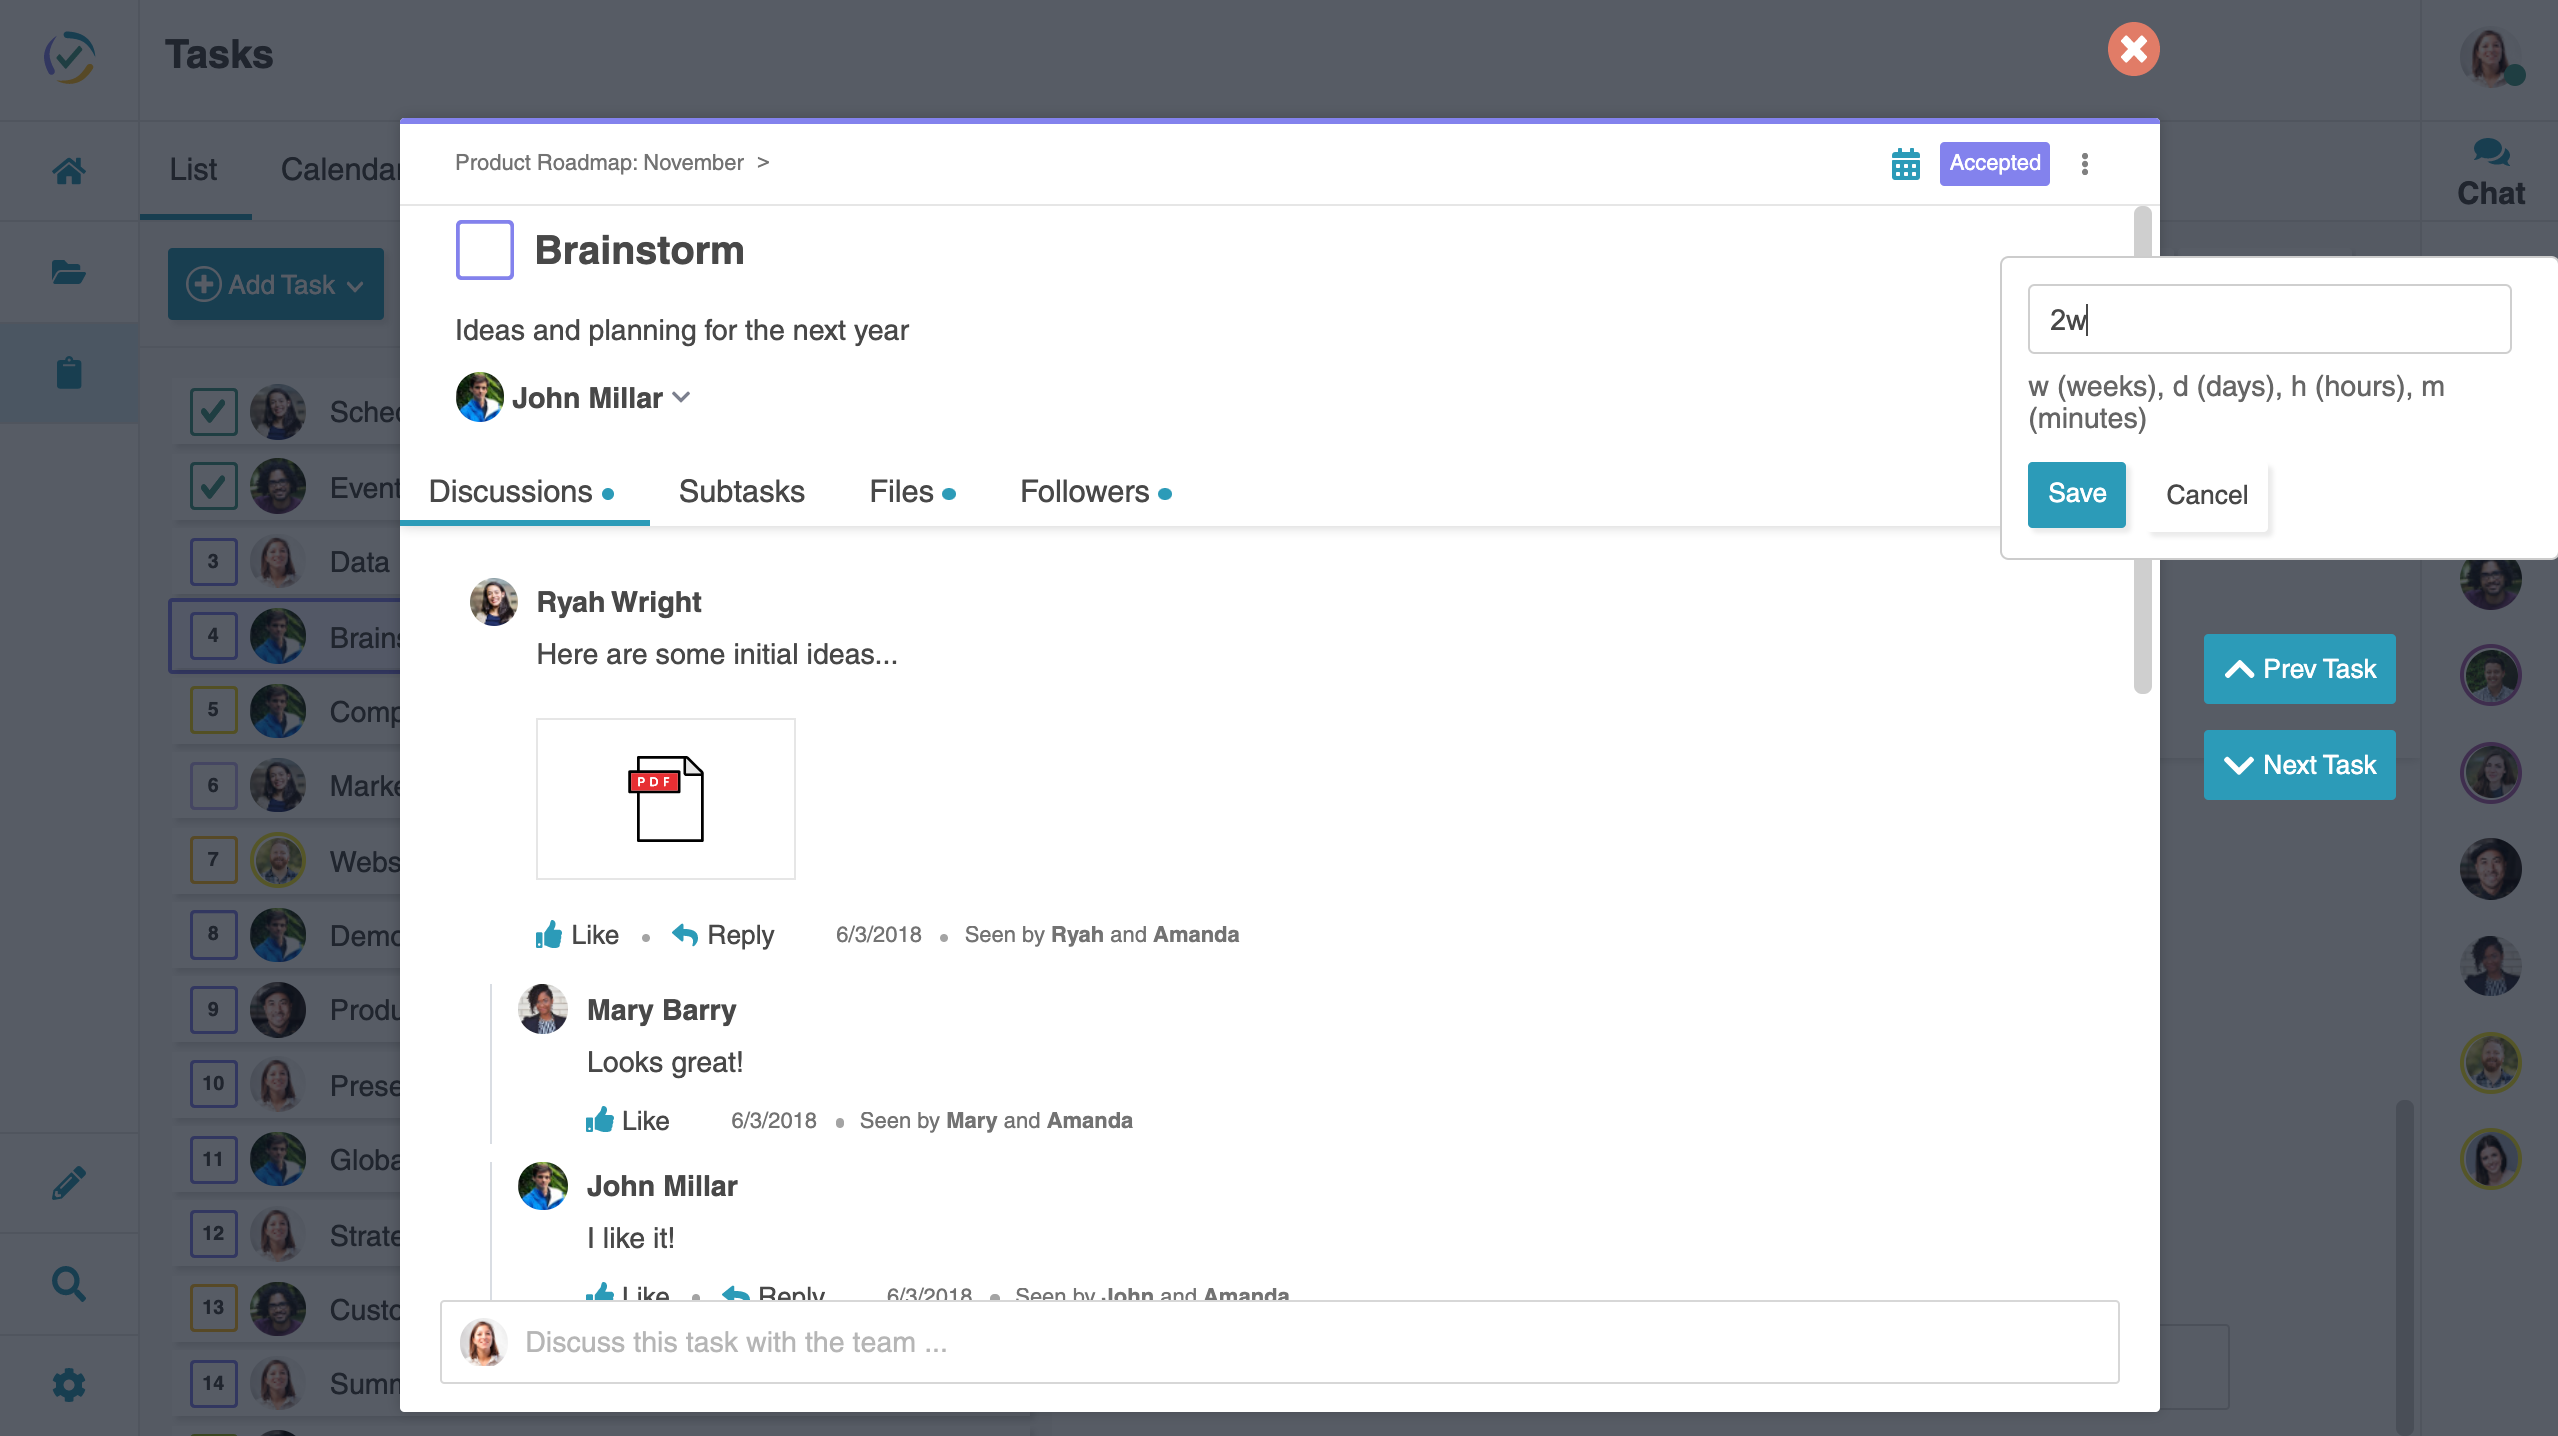Close the task dialog with red X
Image resolution: width=2558 pixels, height=1436 pixels.
point(2134,49)
